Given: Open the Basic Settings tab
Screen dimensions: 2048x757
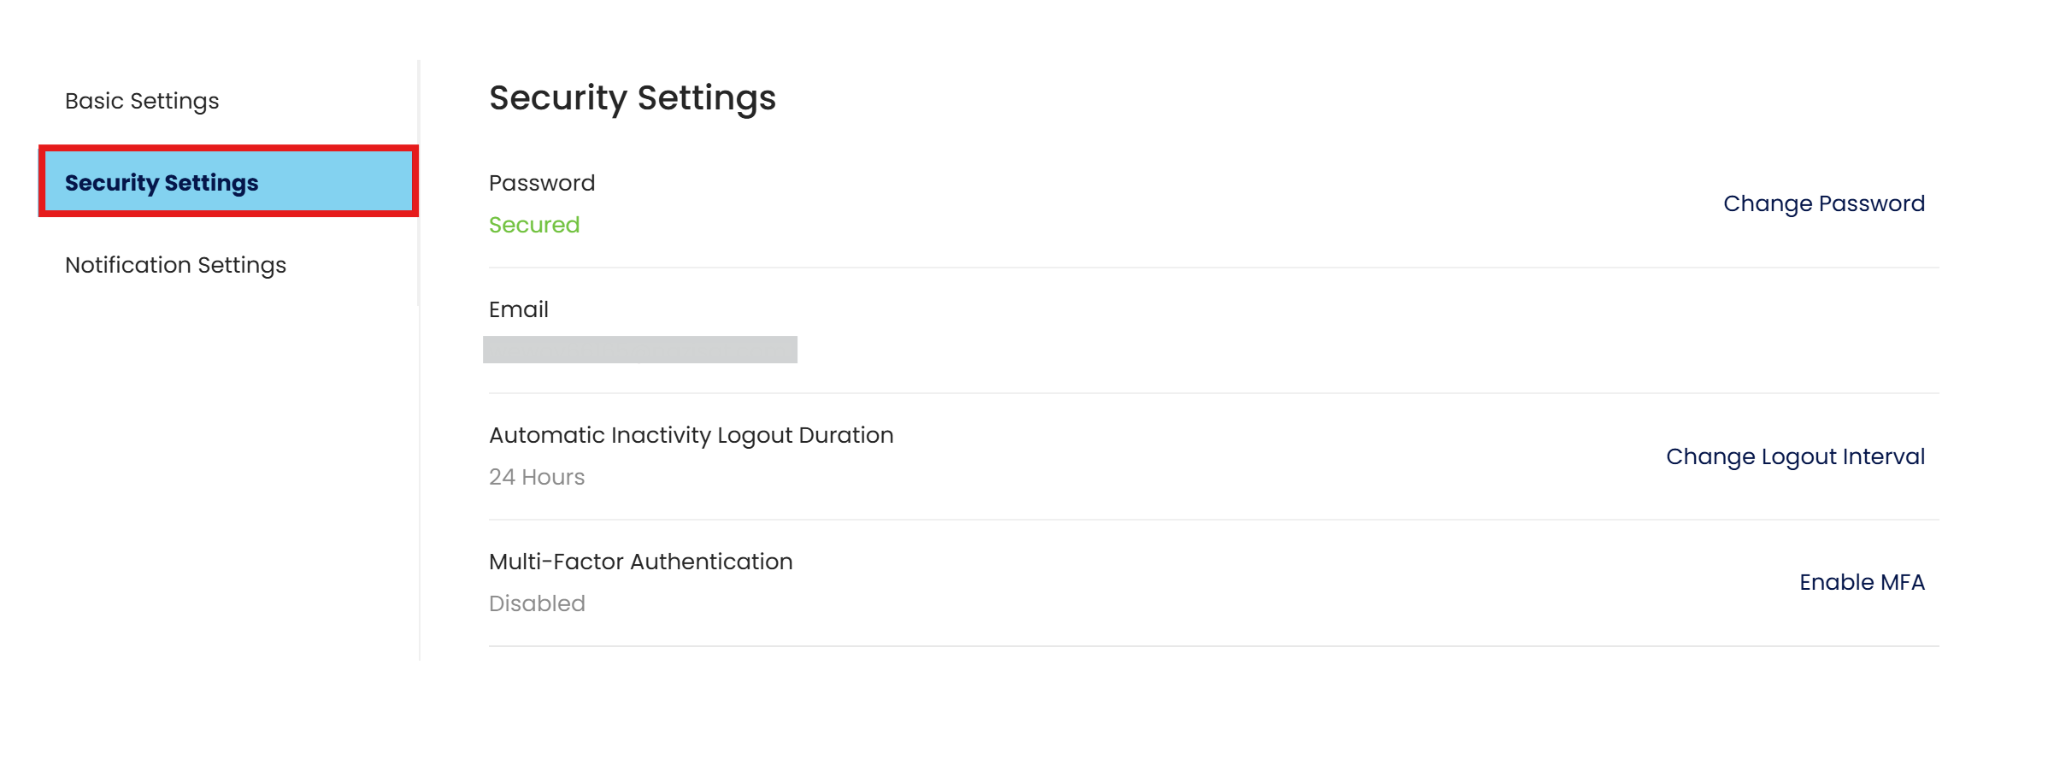Looking at the screenshot, I should (142, 101).
